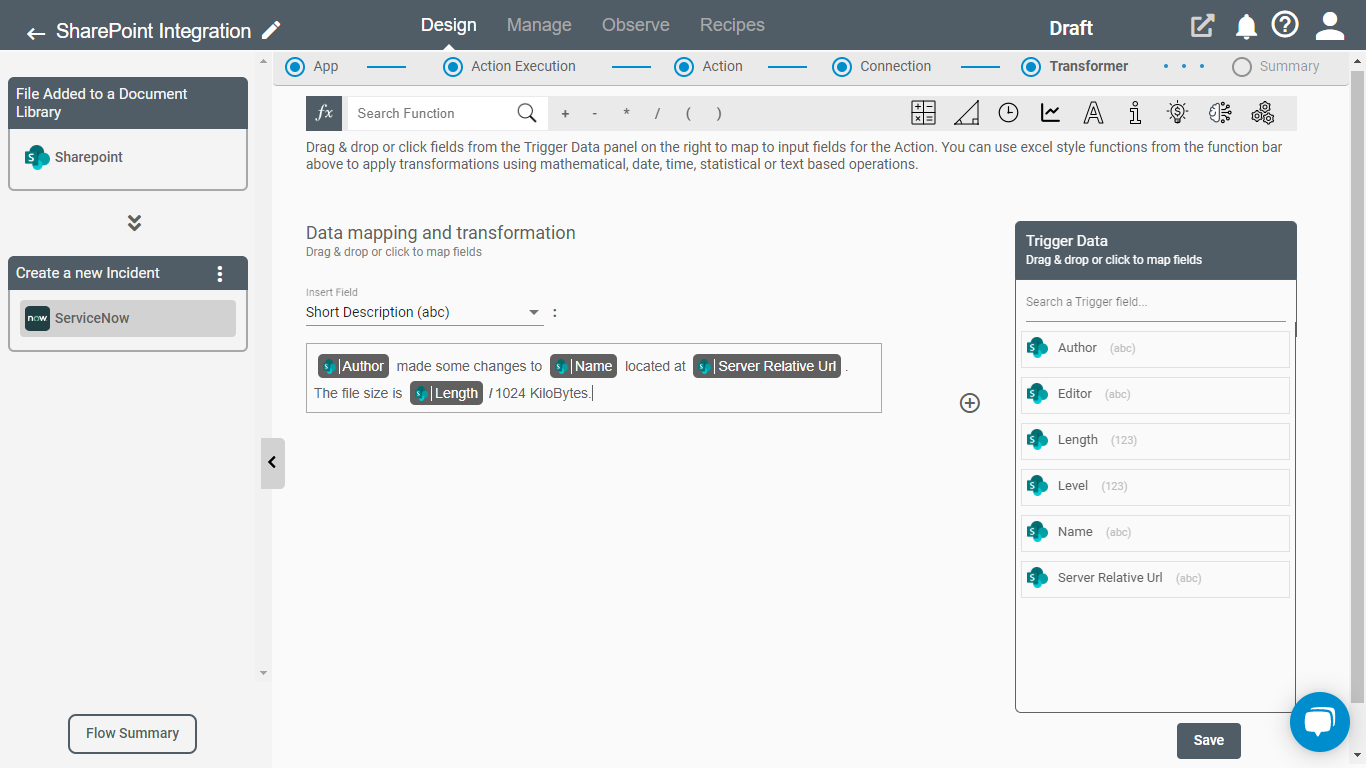Select the Summary step radio button
This screenshot has width=1366, height=768.
click(x=1242, y=67)
